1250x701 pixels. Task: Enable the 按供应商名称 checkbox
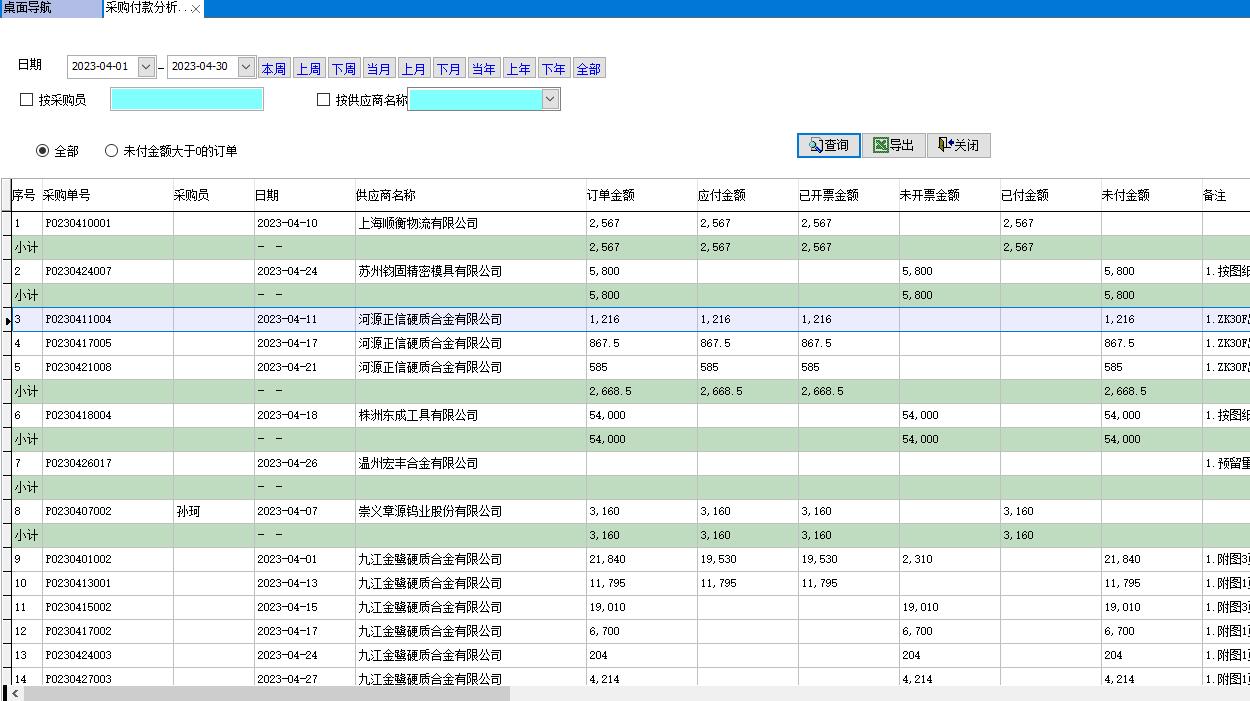322,98
